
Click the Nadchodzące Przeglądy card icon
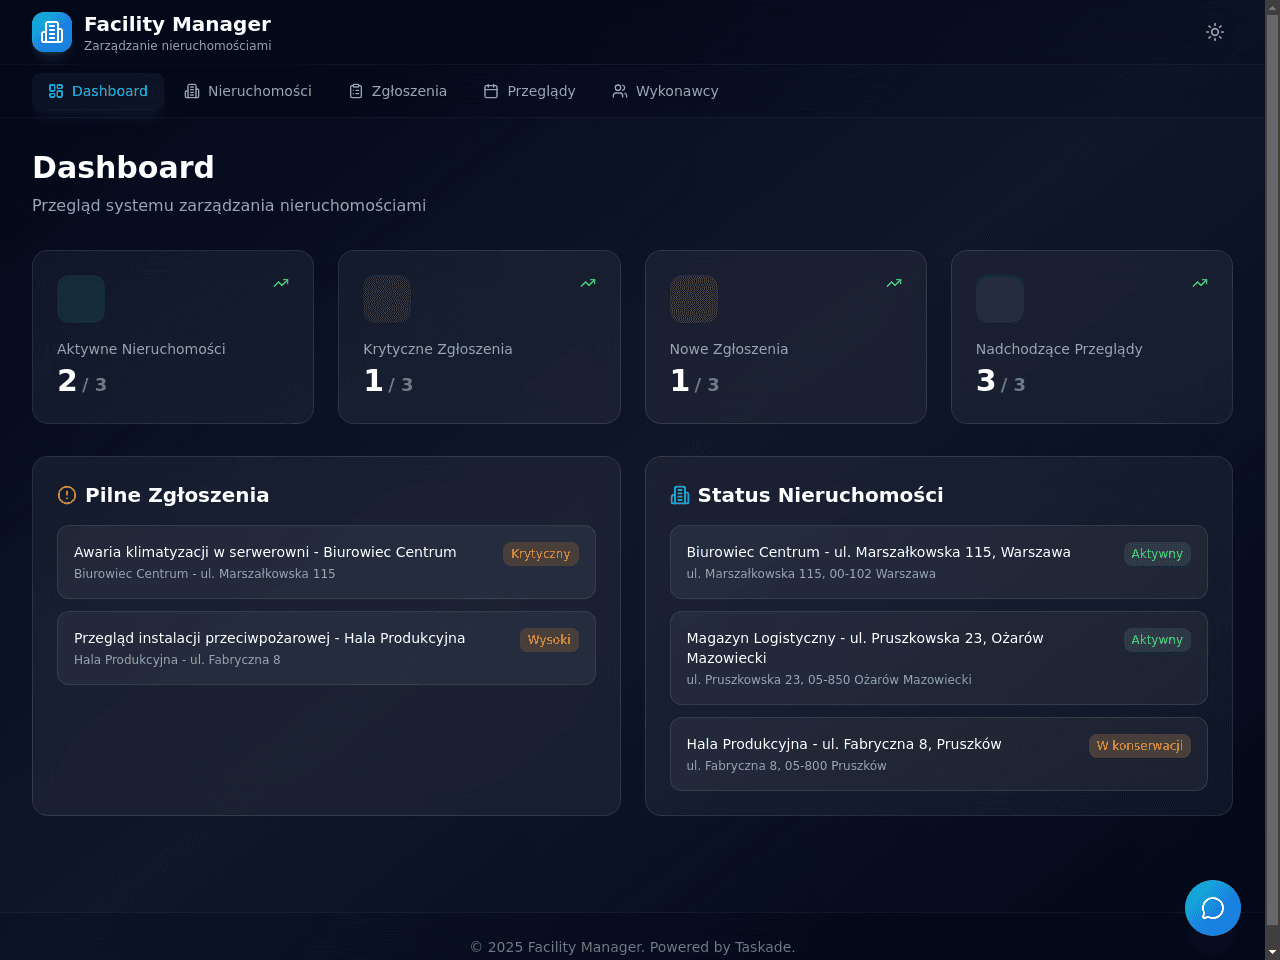[x=1000, y=299]
